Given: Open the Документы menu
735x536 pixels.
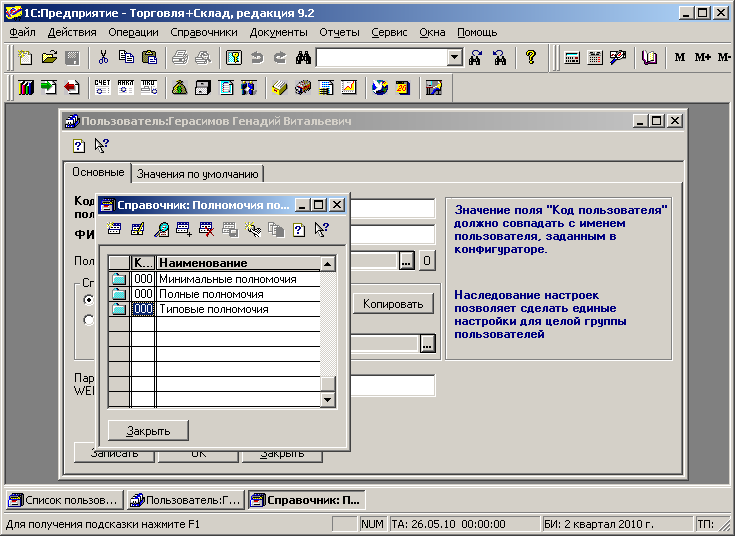Looking at the screenshot, I should tap(278, 32).
